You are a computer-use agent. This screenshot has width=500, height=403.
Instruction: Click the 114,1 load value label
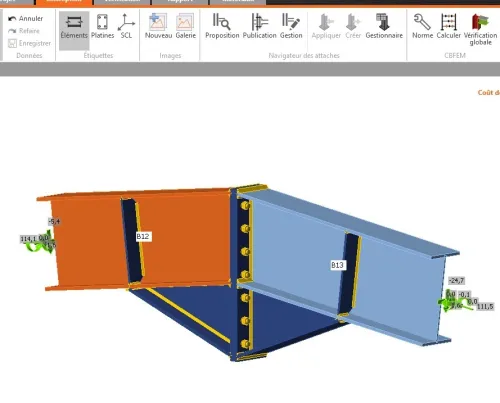click(28, 239)
